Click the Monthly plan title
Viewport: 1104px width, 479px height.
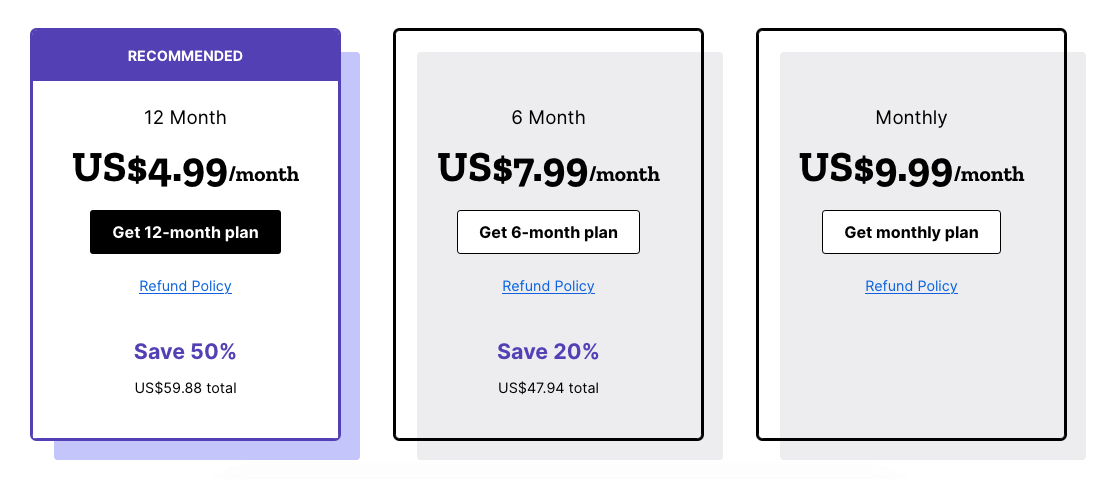point(911,117)
